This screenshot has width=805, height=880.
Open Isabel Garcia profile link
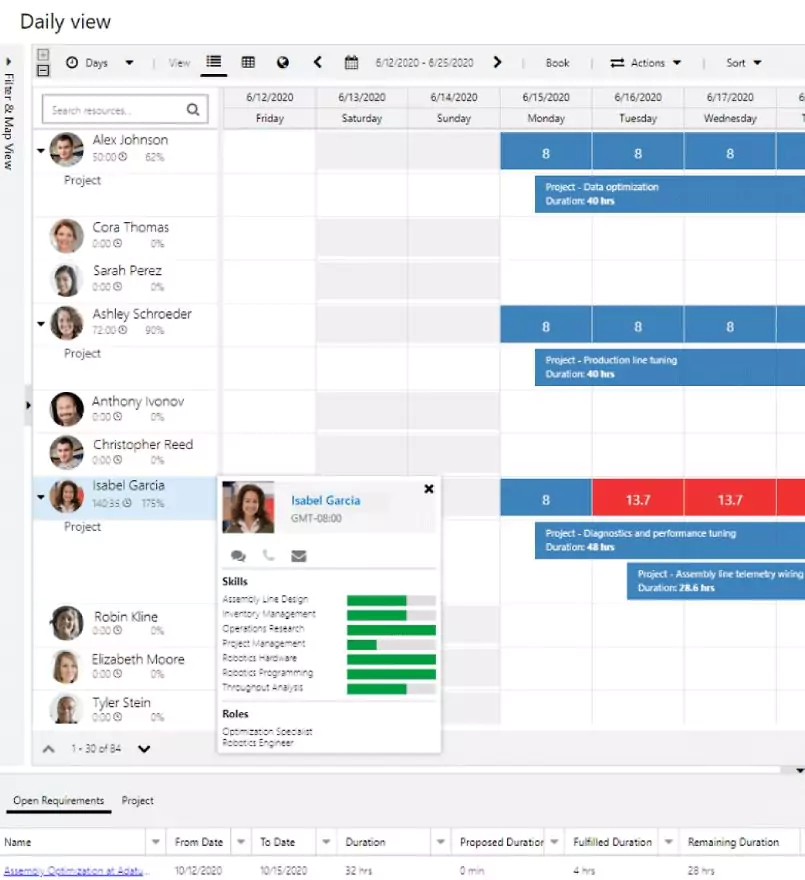coord(325,500)
